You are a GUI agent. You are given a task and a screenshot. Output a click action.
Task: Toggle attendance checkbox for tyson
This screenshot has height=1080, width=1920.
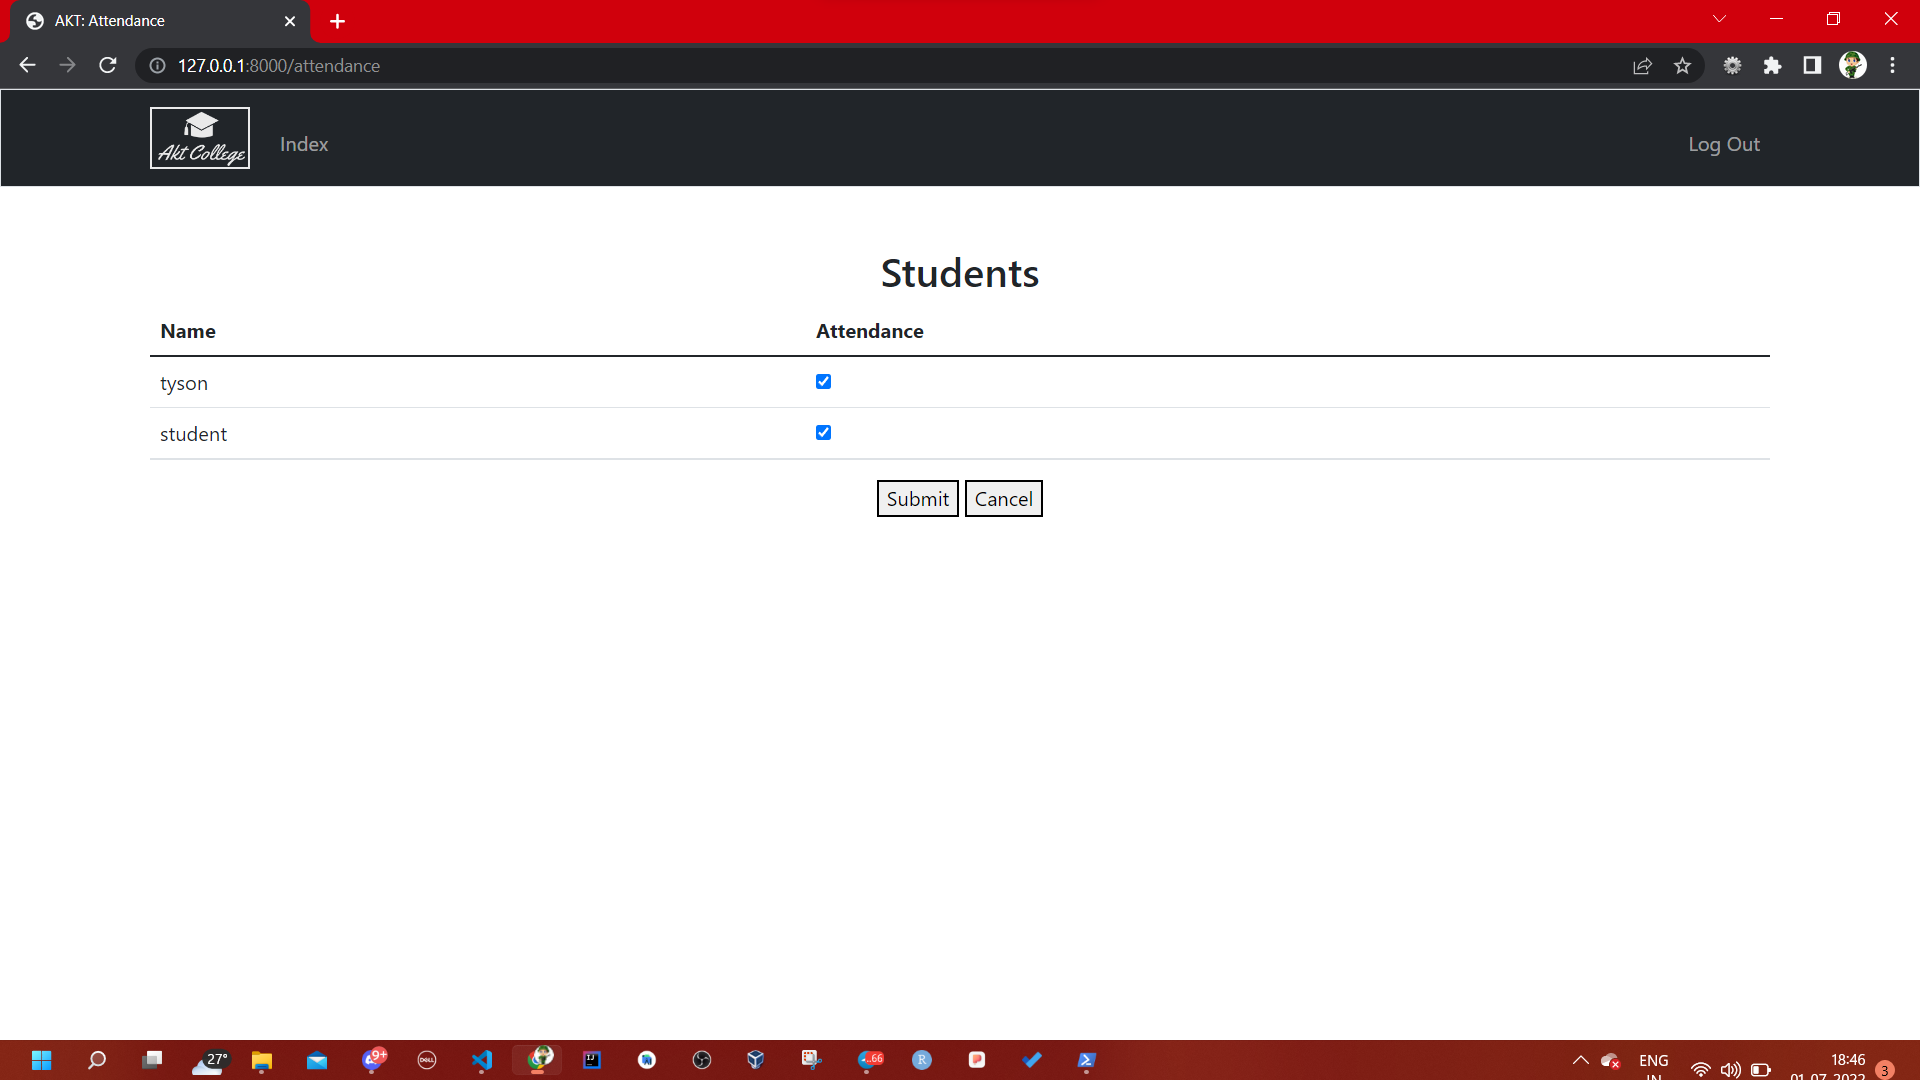823,381
